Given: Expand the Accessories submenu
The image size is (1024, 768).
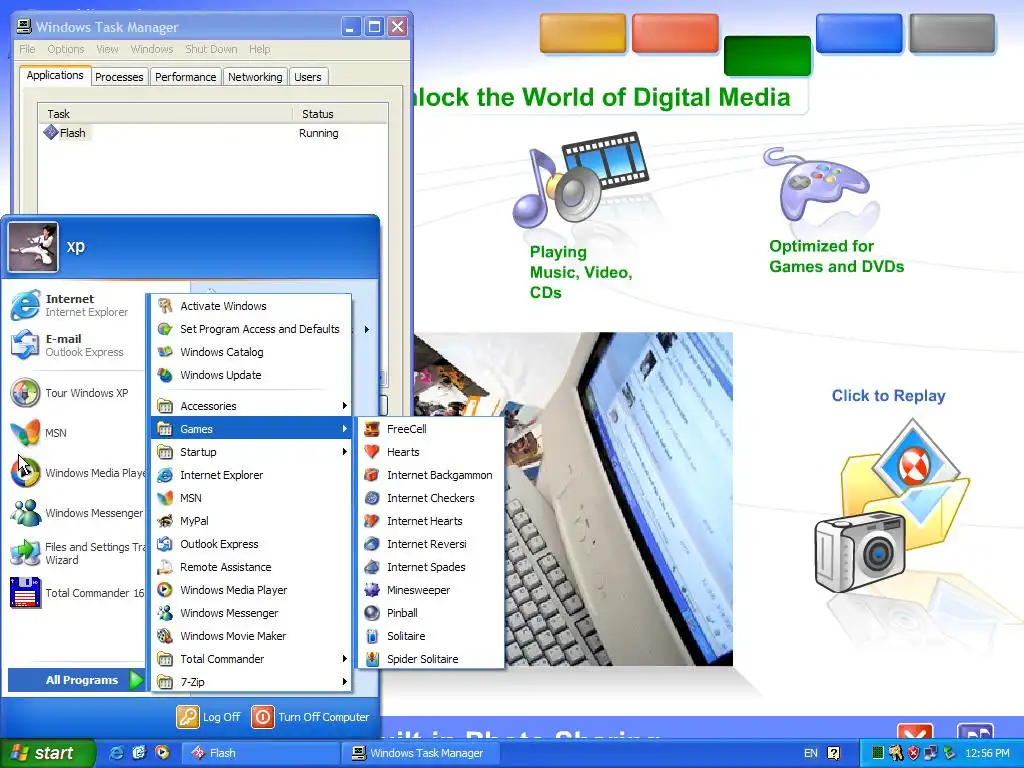Looking at the screenshot, I should 251,406.
